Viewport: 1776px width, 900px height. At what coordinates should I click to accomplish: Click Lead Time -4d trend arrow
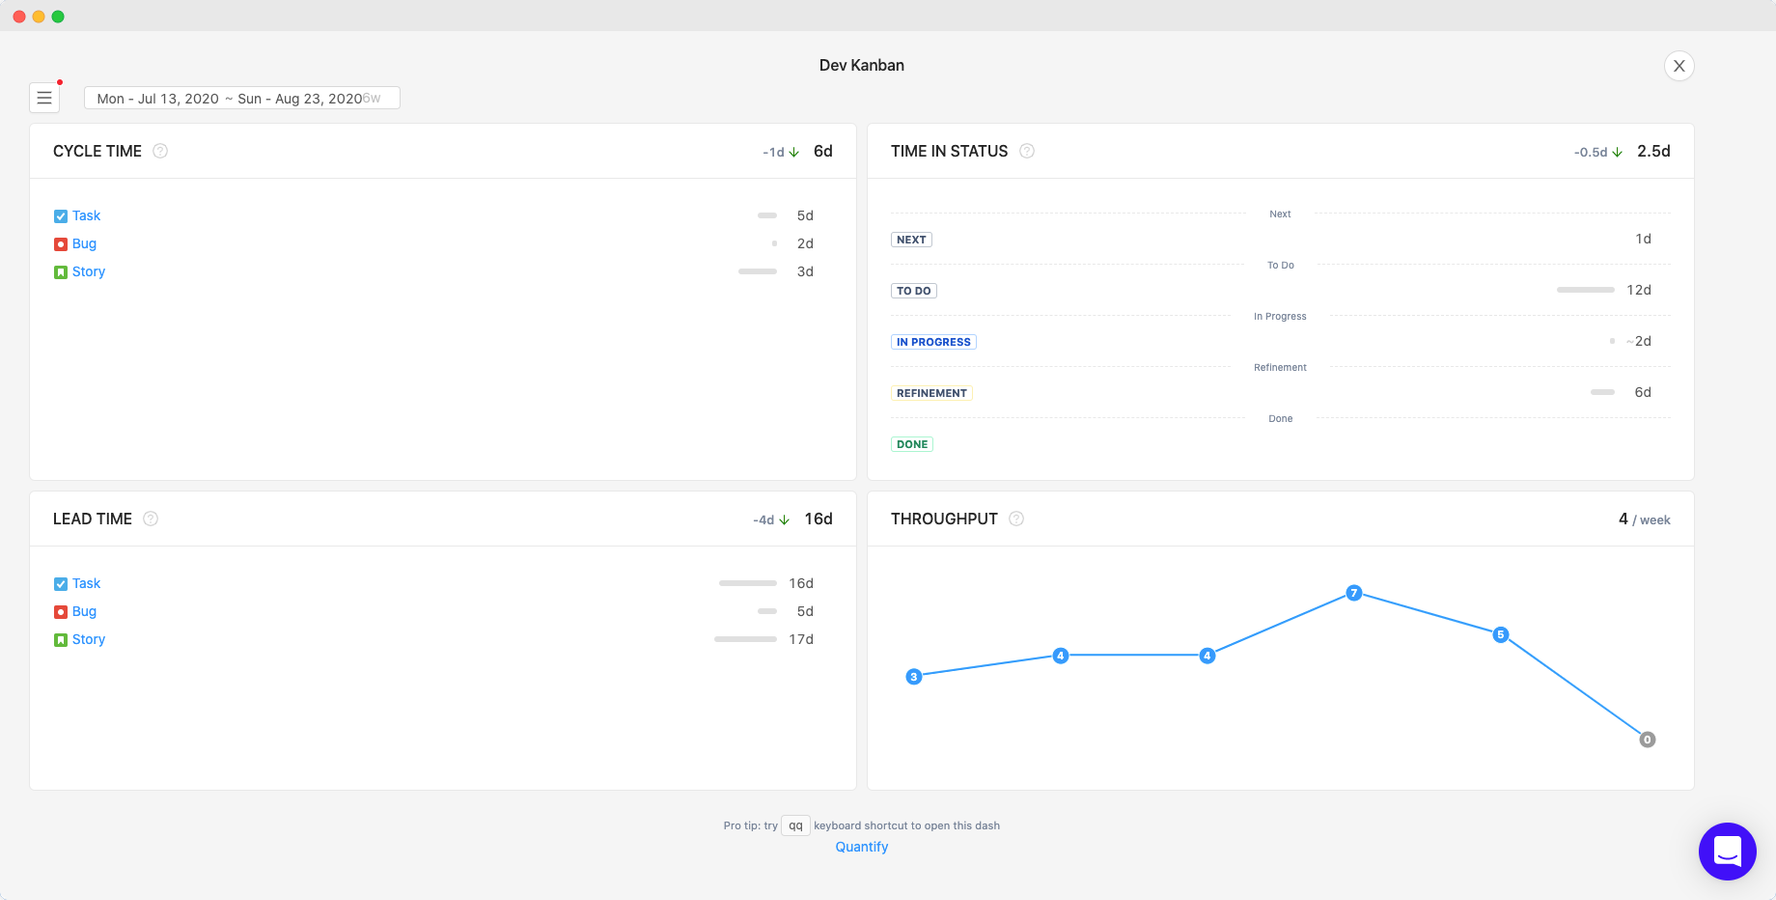(784, 520)
